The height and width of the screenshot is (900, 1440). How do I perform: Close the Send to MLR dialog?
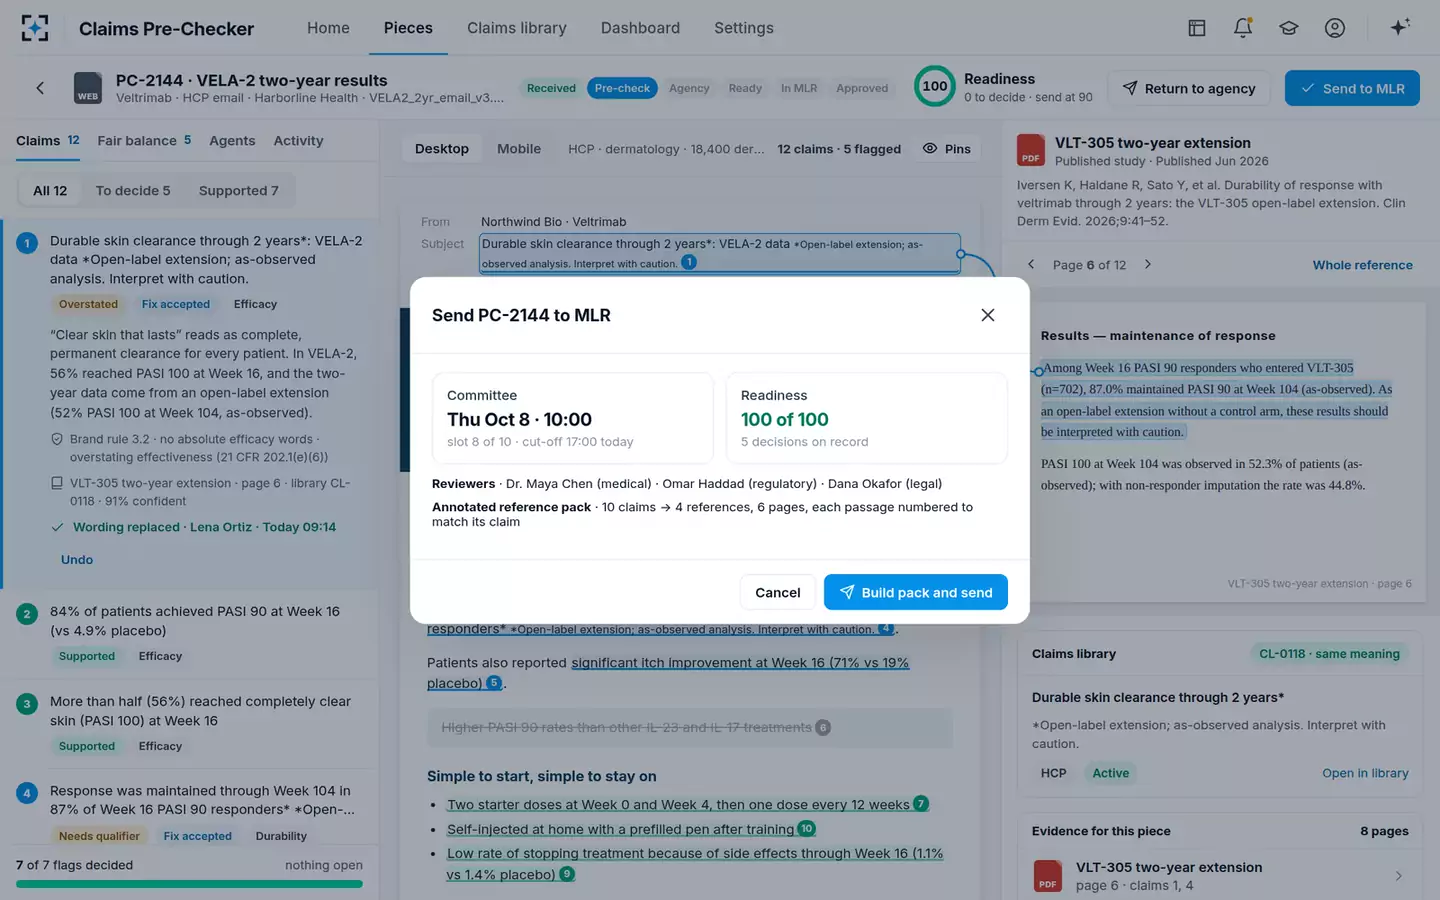988,315
